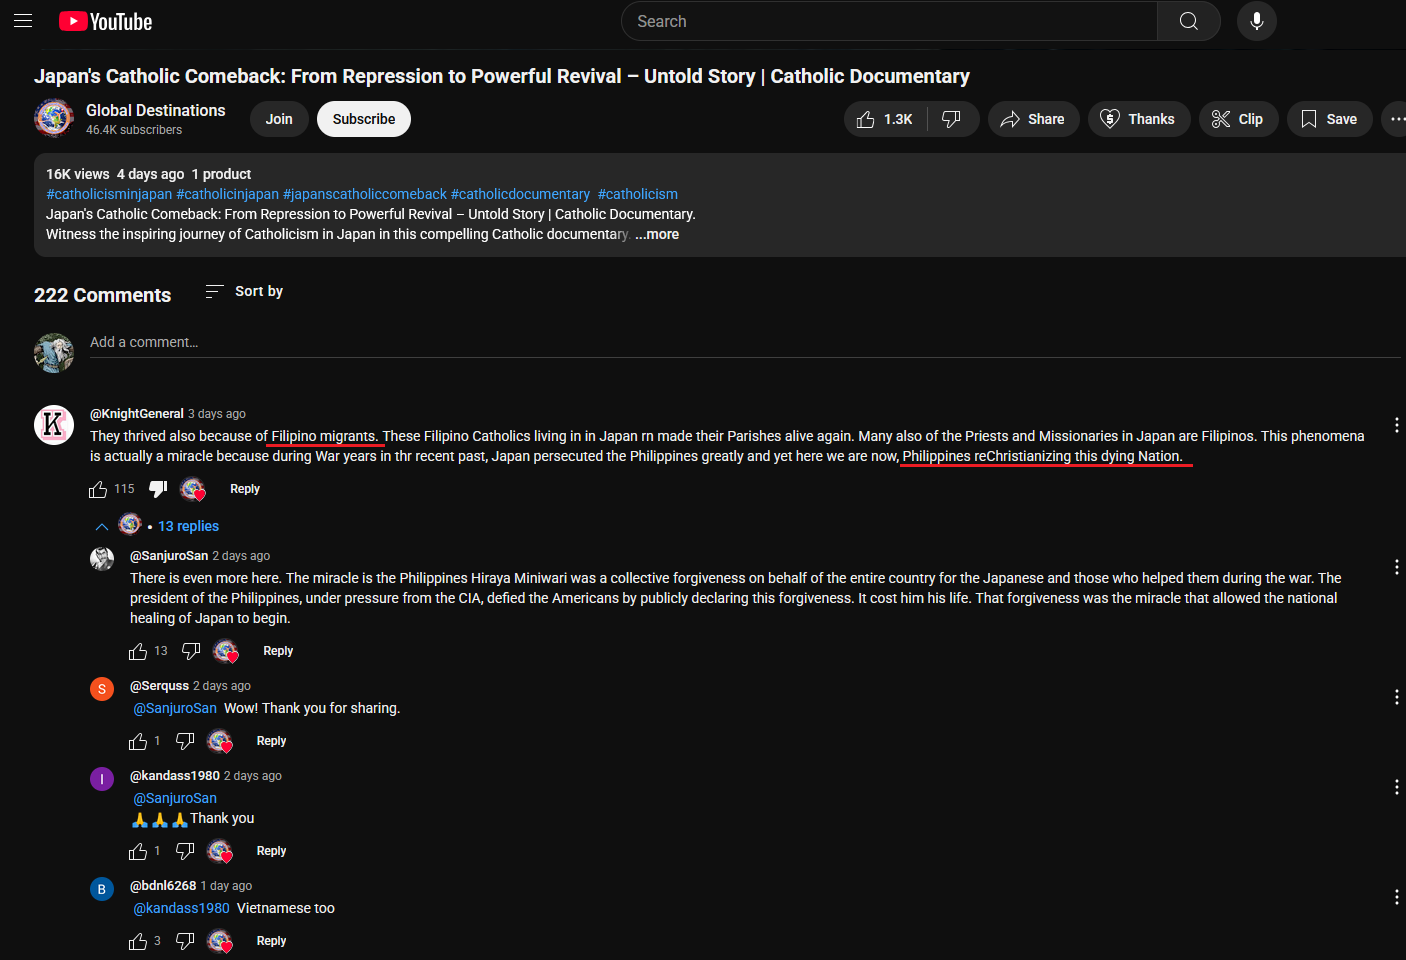Open #catholicism hashtag
This screenshot has height=960, width=1406.
638,194
